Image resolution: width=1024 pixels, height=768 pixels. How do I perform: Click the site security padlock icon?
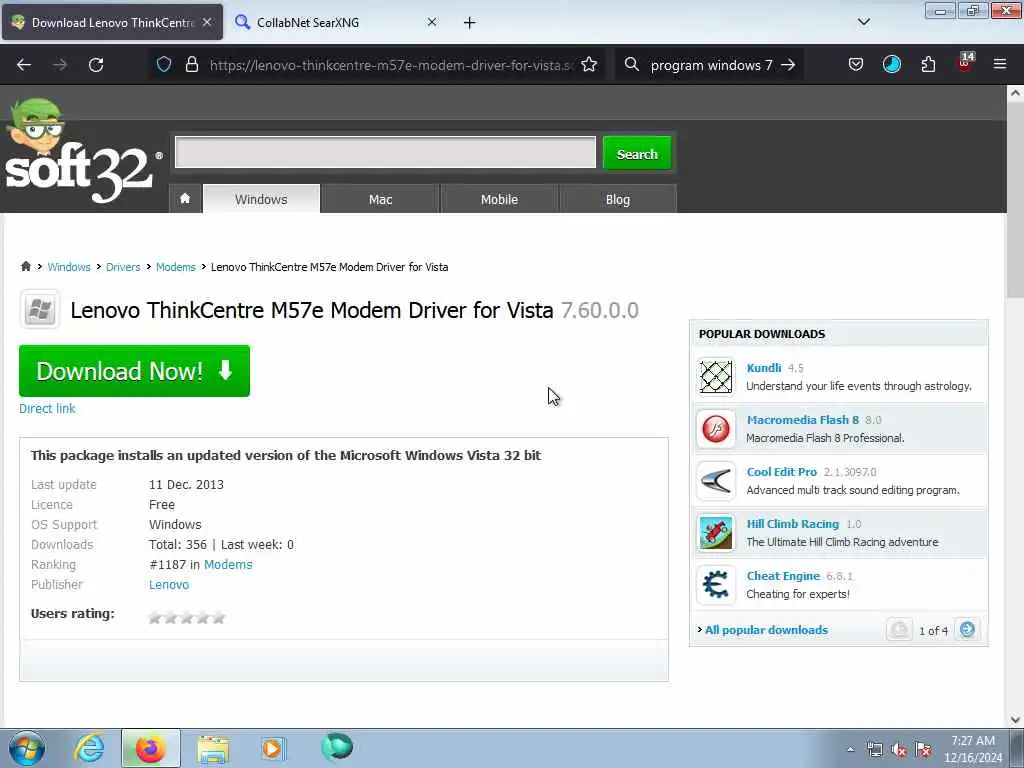coord(191,64)
